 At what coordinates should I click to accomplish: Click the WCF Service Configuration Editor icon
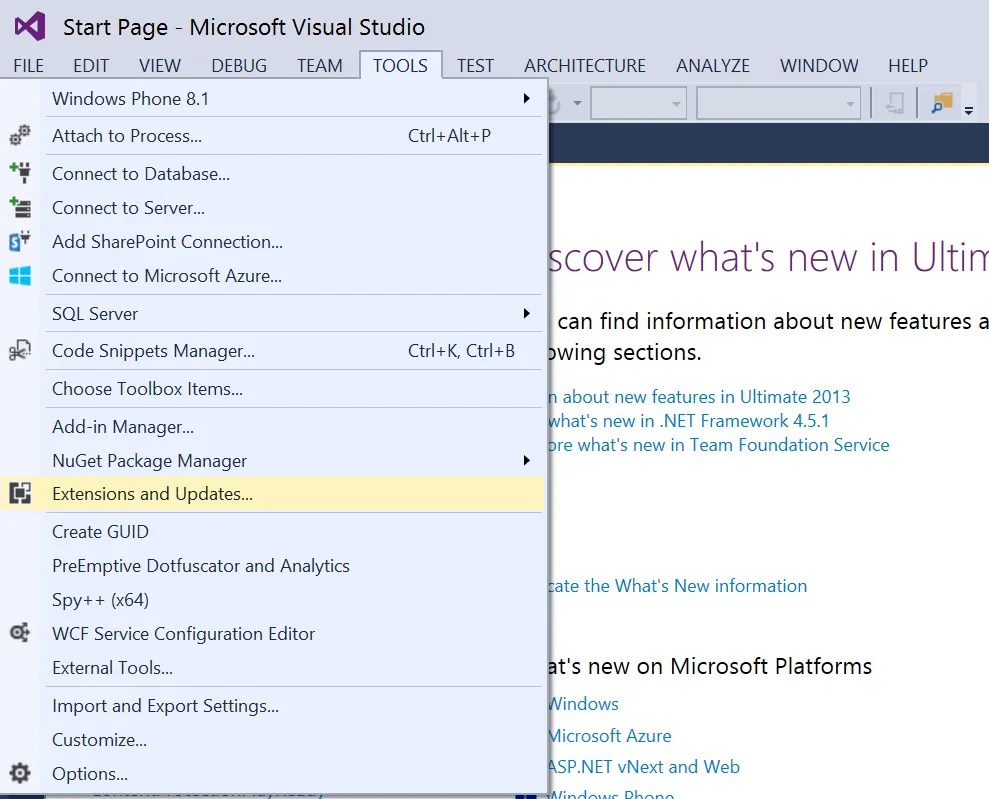(x=20, y=633)
